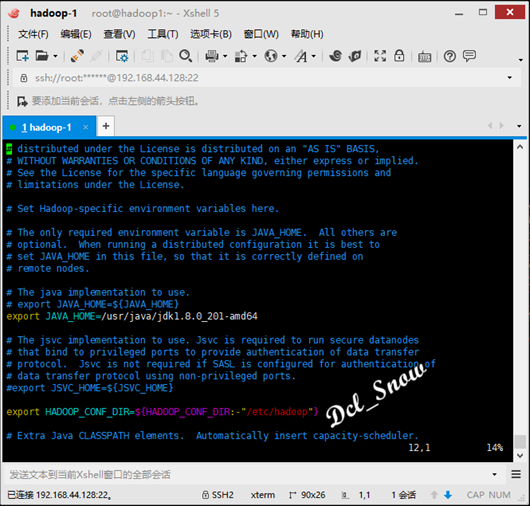Viewport: 530px width, 506px height.
Task: Open the tab list dropdown arrow
Action: (x=519, y=126)
